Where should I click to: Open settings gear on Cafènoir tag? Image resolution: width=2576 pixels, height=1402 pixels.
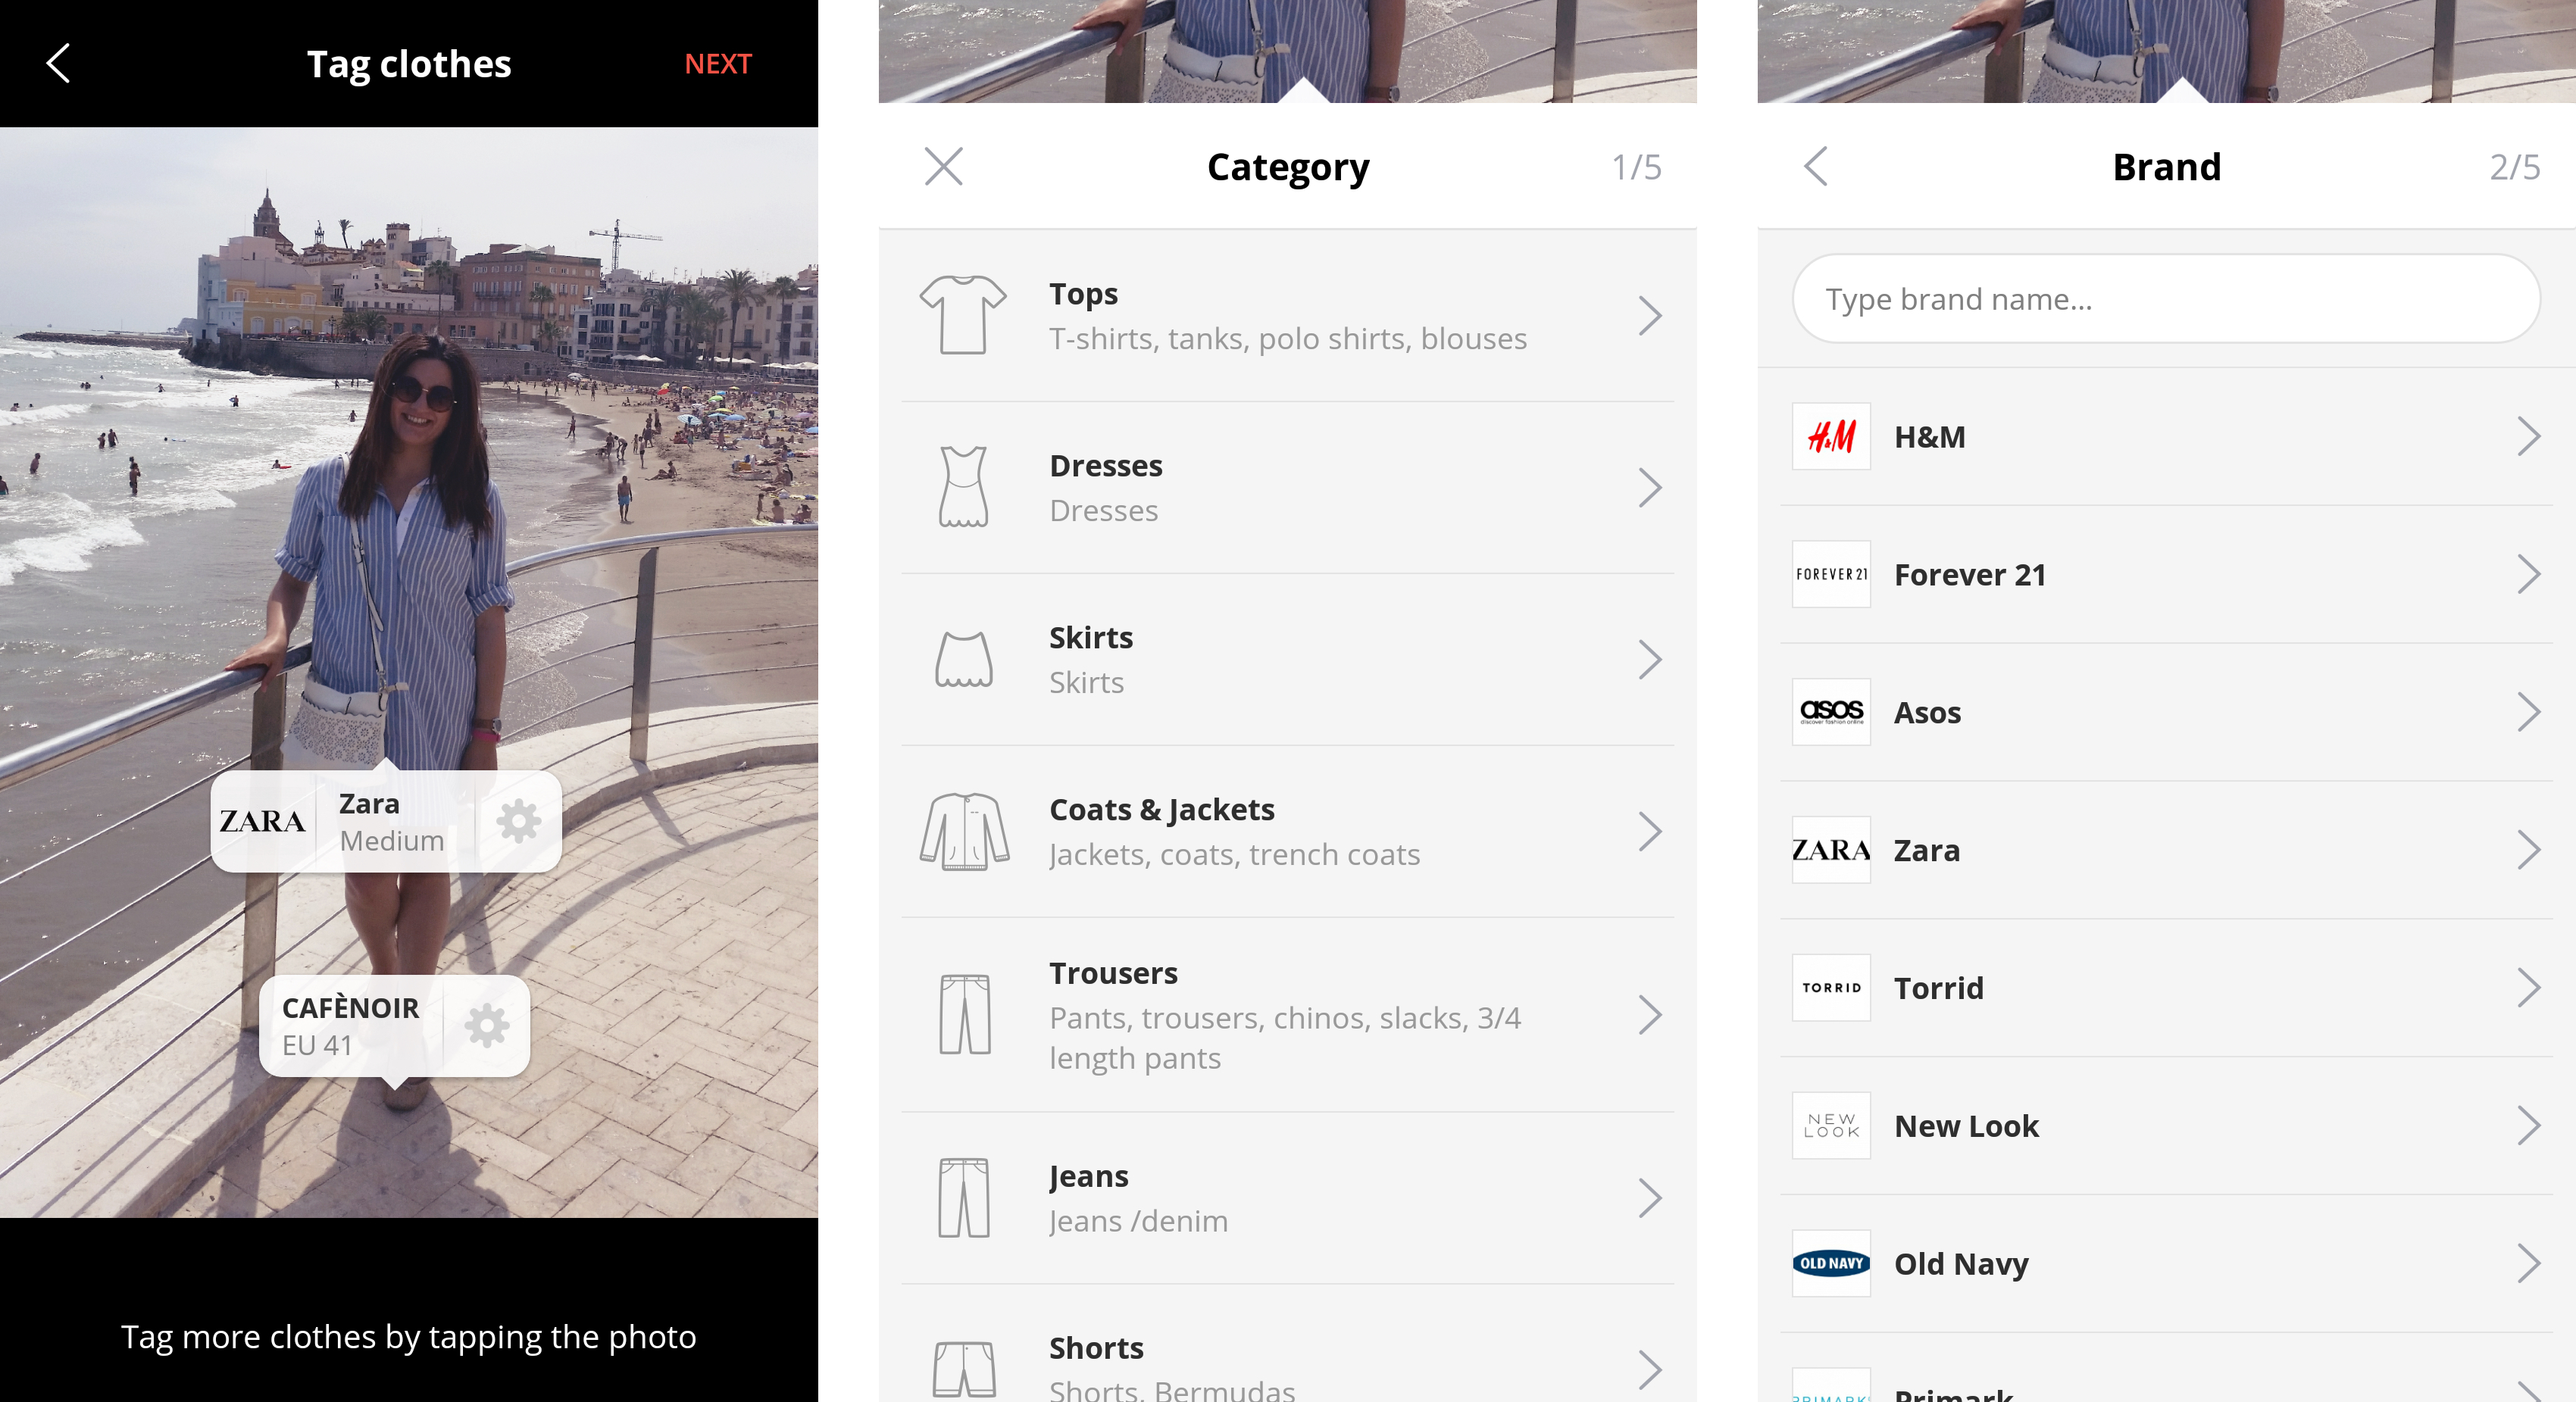[x=487, y=1025]
